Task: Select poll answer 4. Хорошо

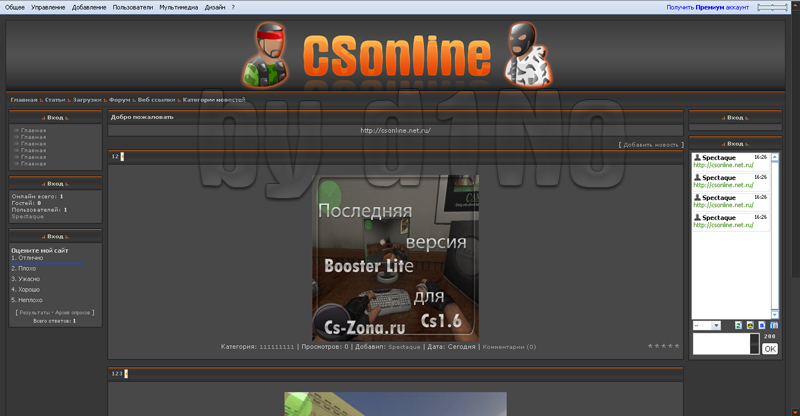Action: click(26, 290)
